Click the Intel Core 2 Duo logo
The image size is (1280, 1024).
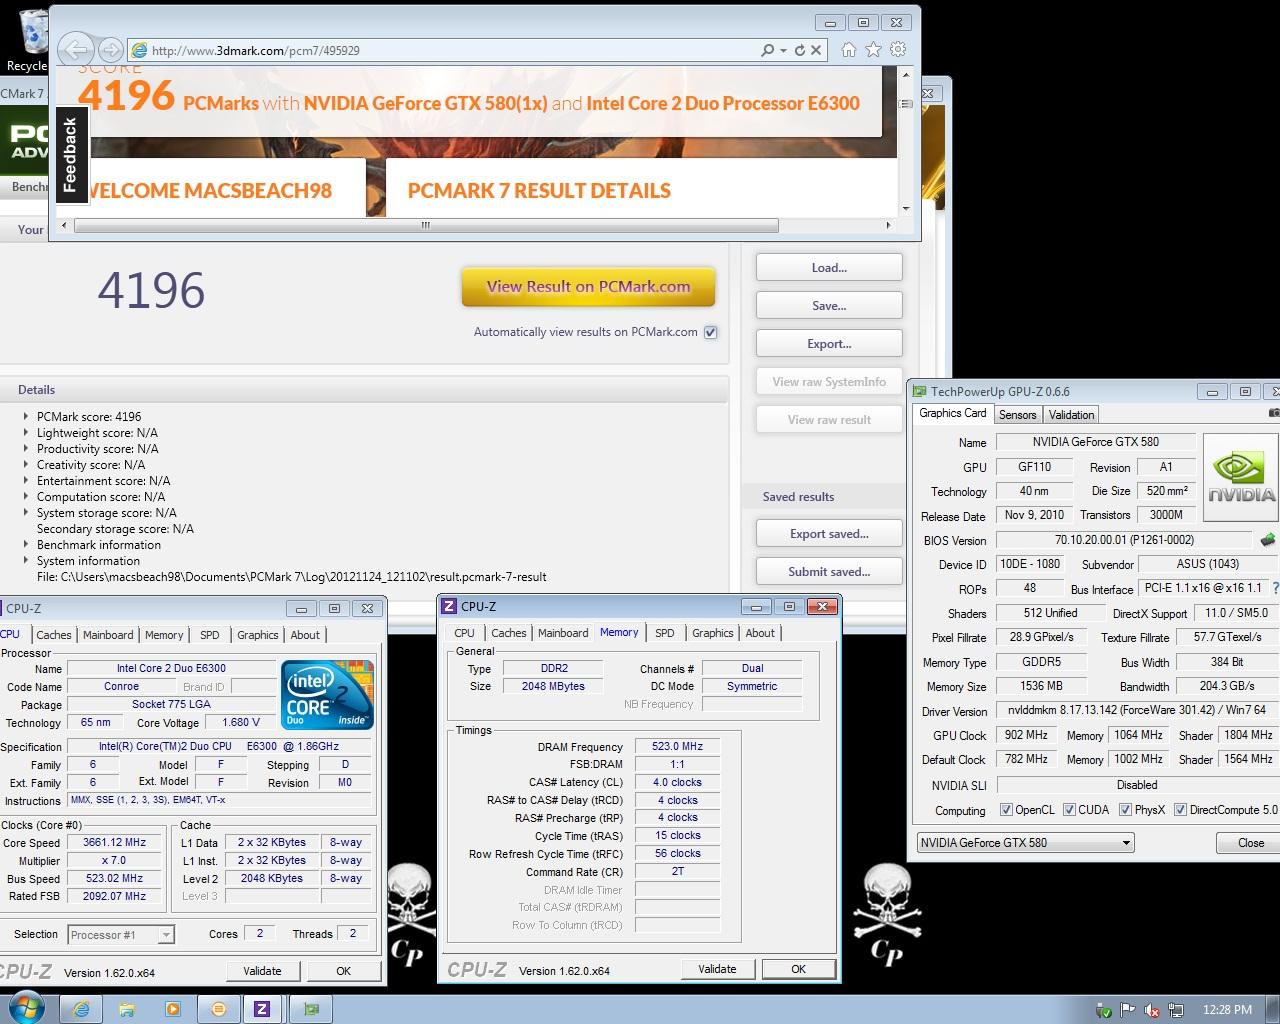327,694
